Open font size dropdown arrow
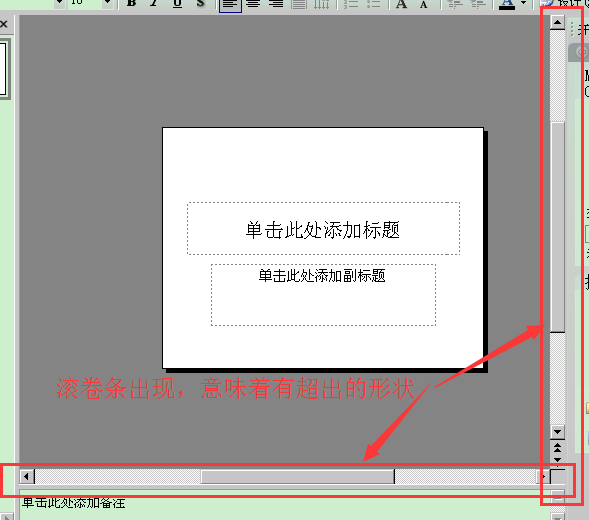Image resolution: width=589 pixels, height=520 pixels. click(107, 3)
